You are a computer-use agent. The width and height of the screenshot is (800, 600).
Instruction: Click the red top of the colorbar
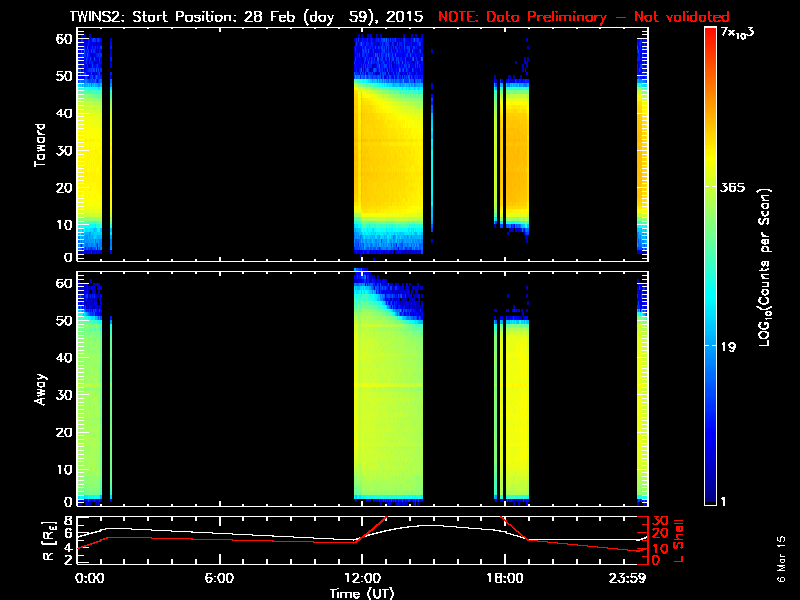(710, 35)
